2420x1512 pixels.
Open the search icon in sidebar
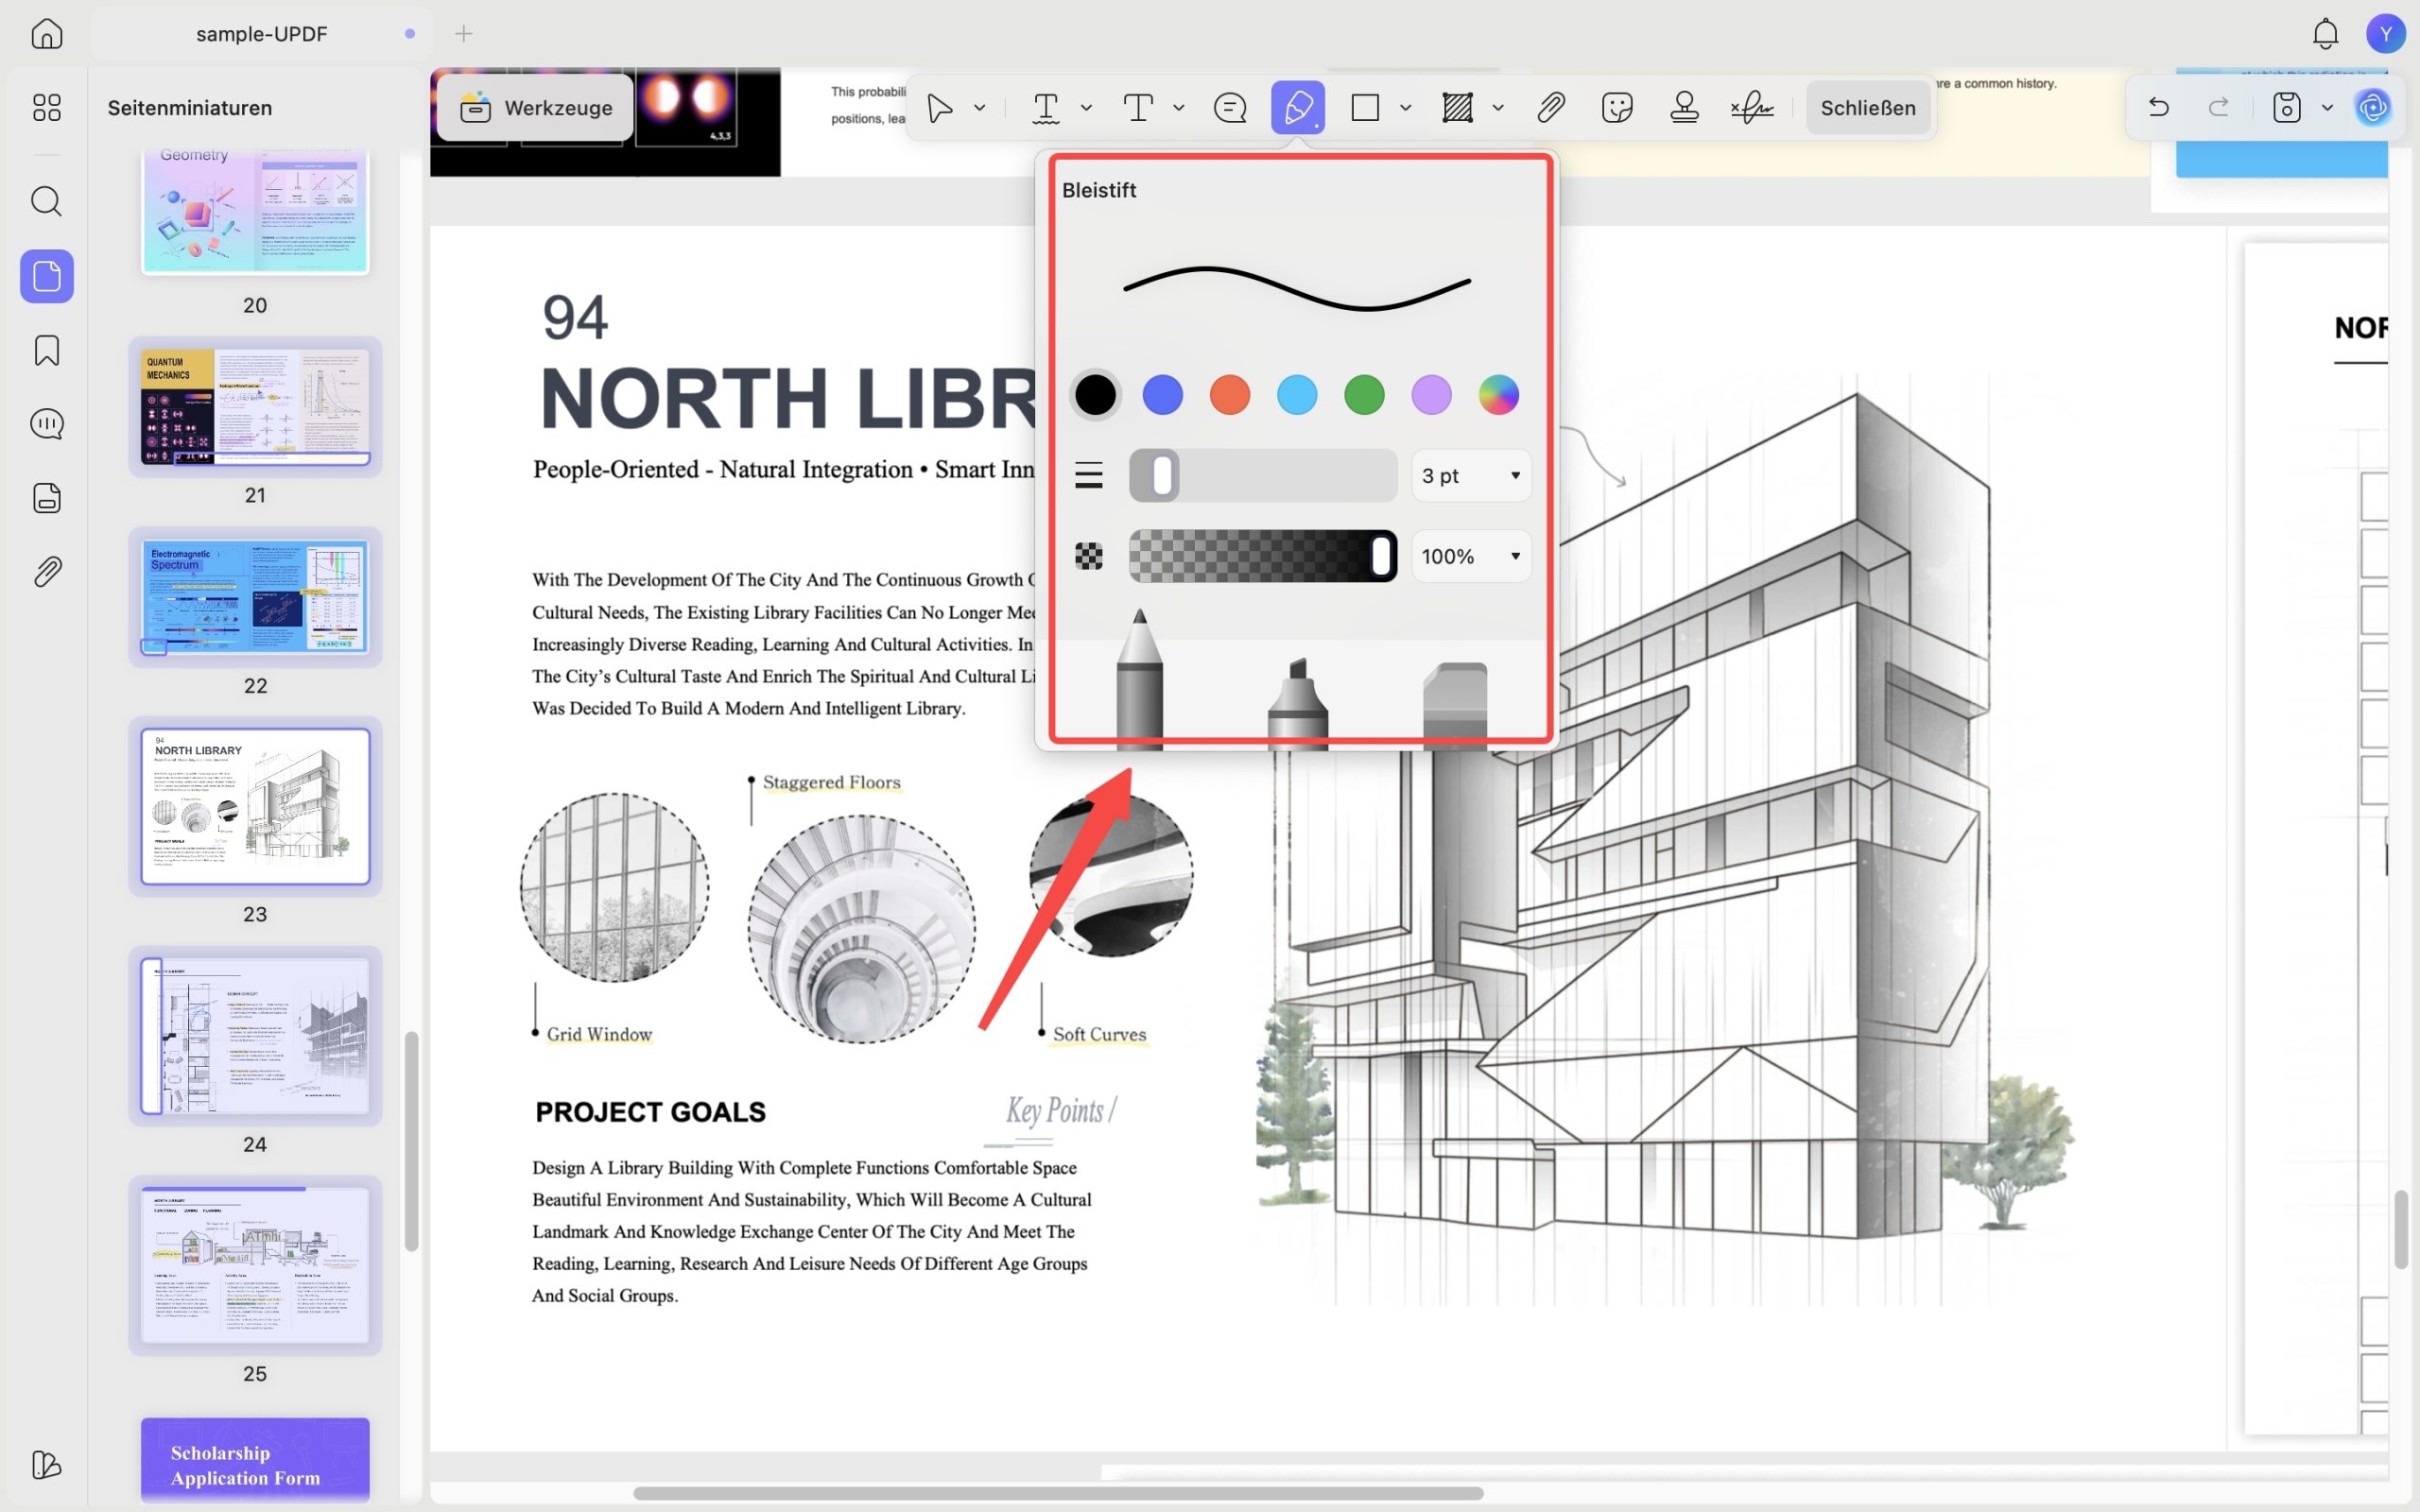[x=47, y=201]
